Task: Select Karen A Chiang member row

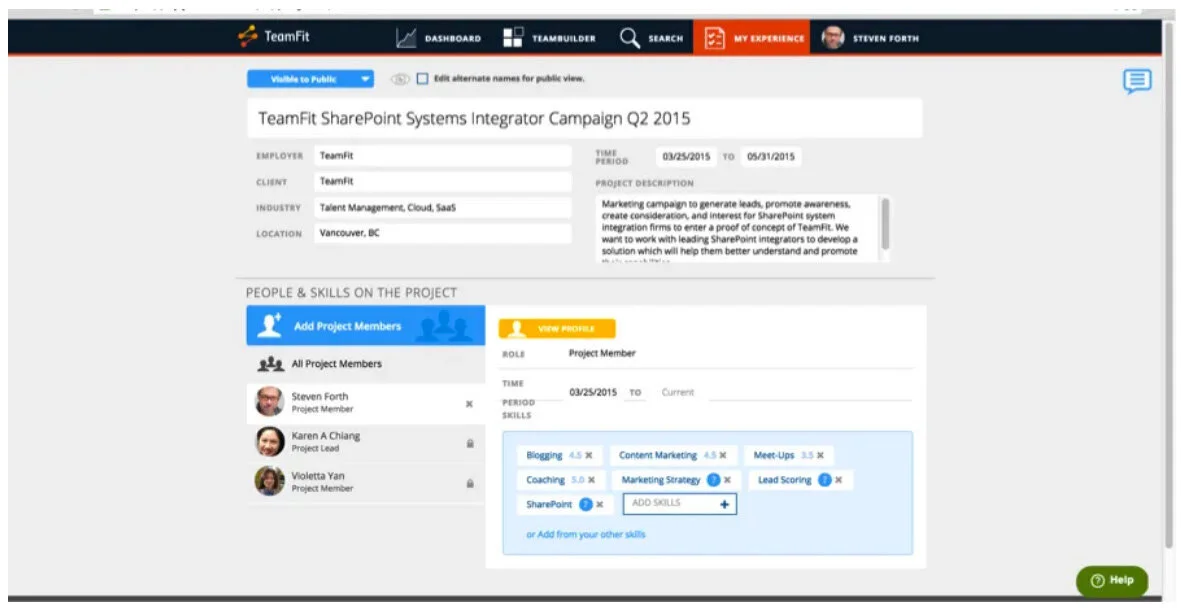Action: point(365,442)
